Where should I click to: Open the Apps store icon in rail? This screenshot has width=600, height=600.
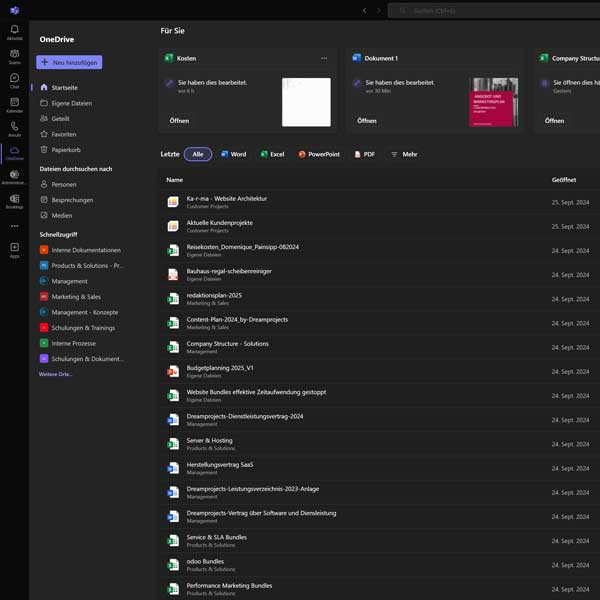(15, 247)
